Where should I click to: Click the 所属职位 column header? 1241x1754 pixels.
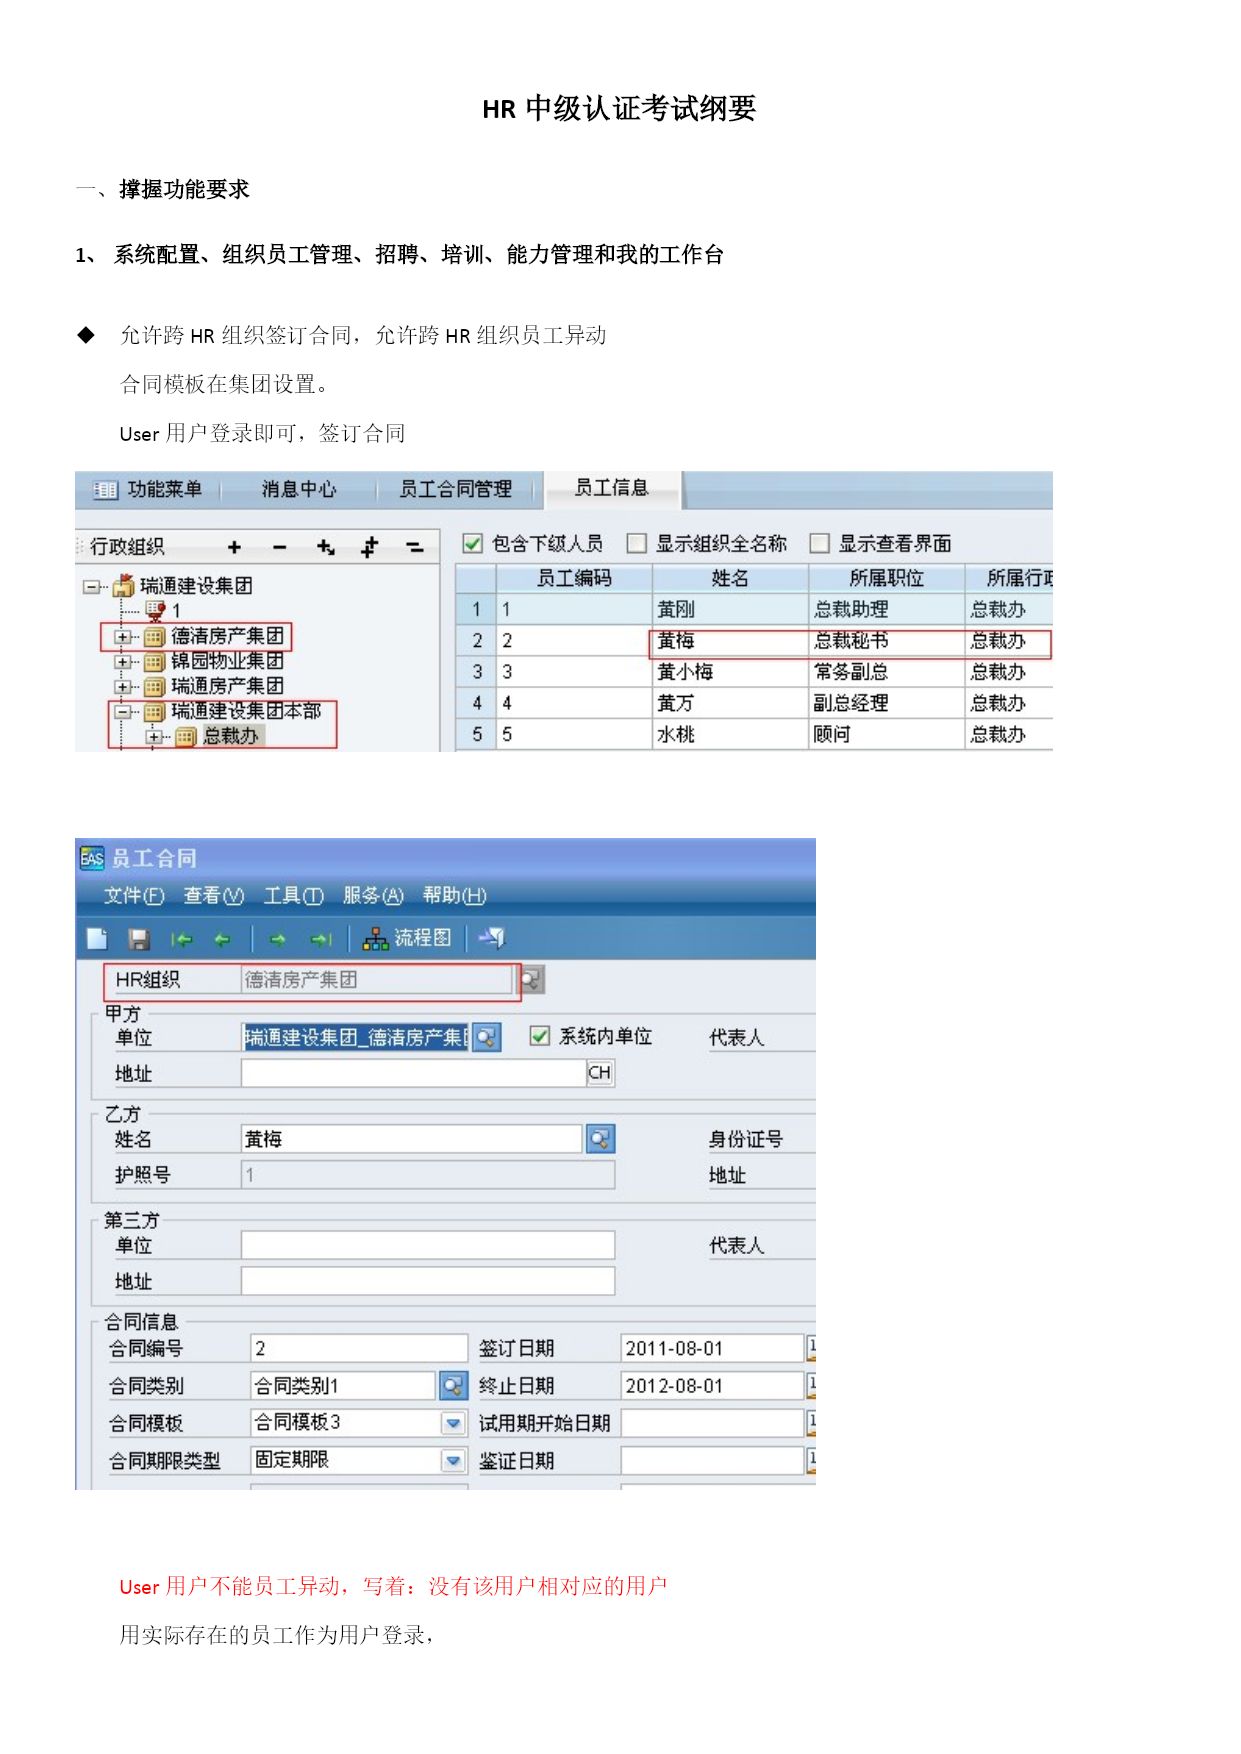click(x=886, y=578)
